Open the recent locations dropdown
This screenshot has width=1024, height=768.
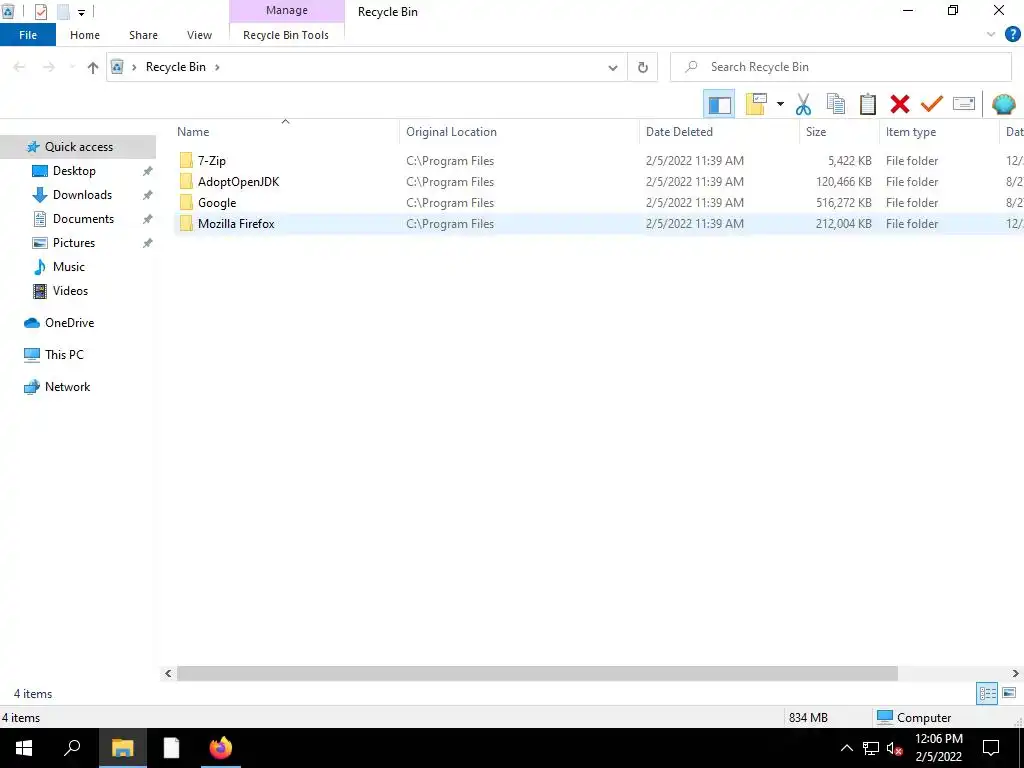(x=72, y=67)
